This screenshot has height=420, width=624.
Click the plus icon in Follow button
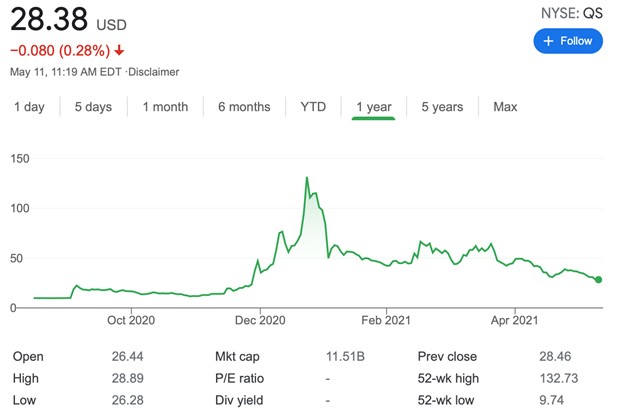[x=547, y=41]
